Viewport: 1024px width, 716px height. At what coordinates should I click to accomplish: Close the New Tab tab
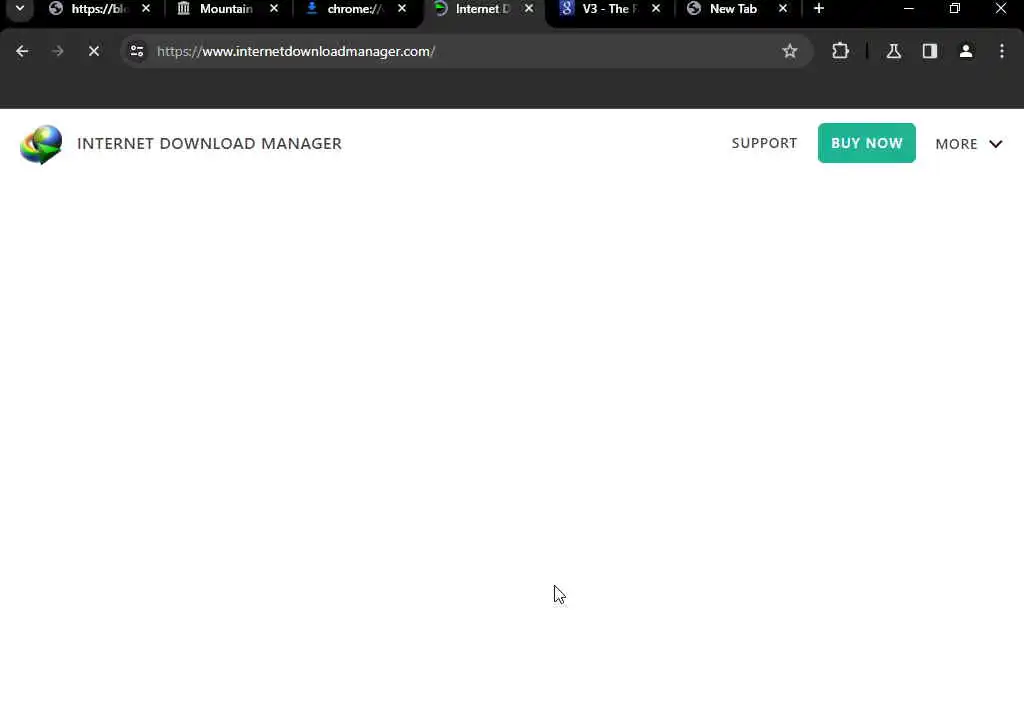783,8
